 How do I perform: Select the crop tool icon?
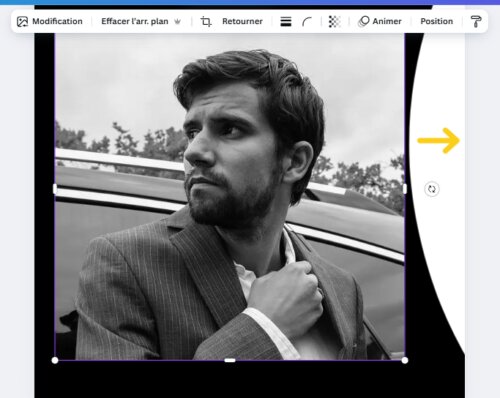[206, 21]
